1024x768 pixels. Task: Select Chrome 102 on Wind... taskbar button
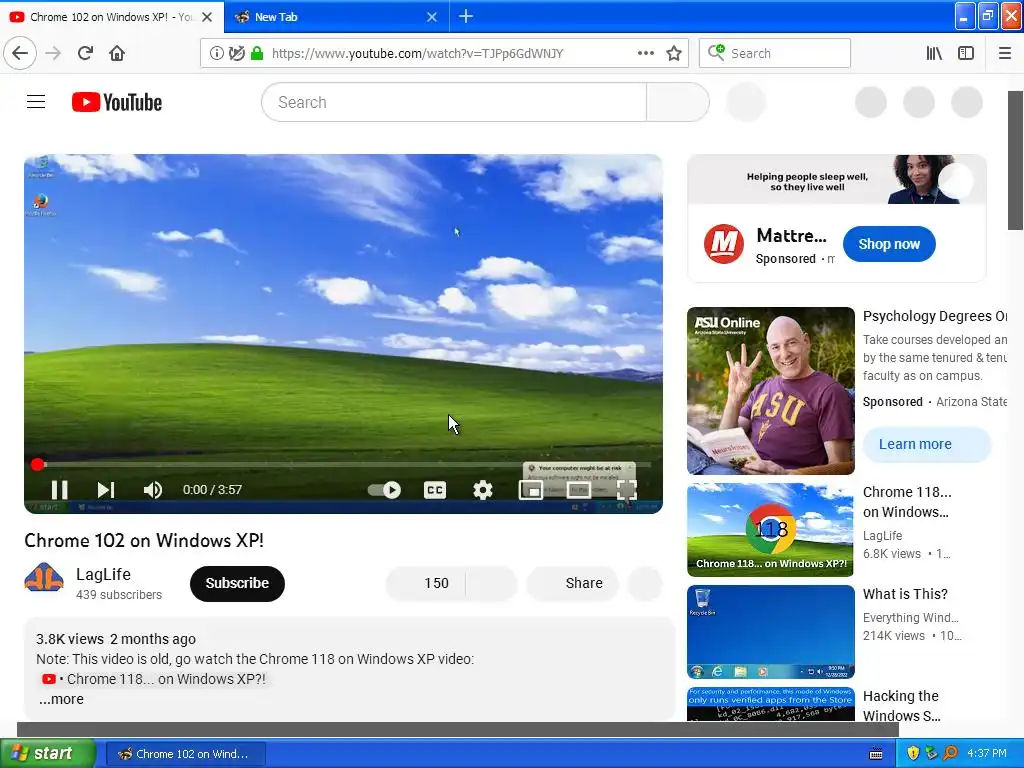[x=185, y=754]
